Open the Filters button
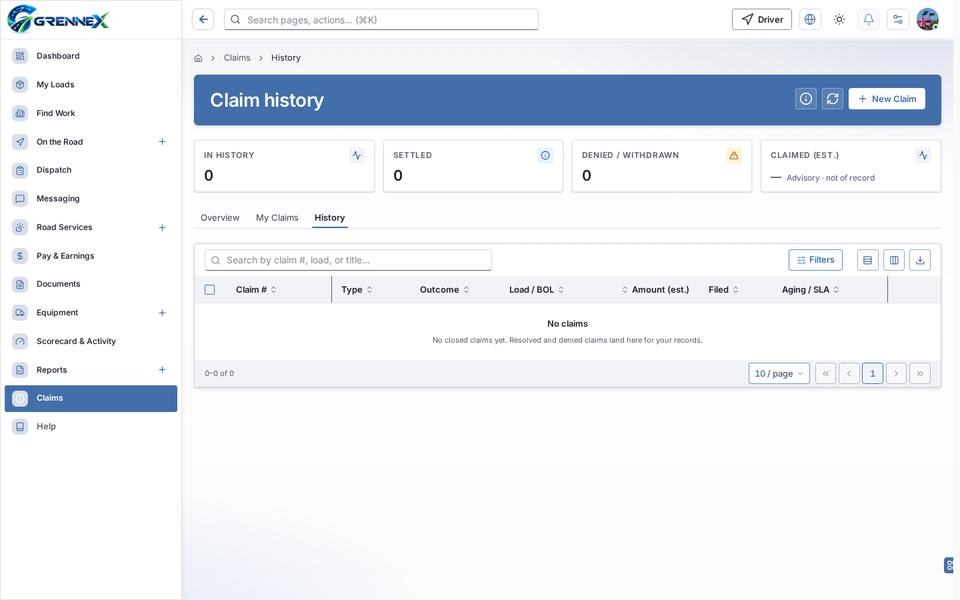 point(815,260)
